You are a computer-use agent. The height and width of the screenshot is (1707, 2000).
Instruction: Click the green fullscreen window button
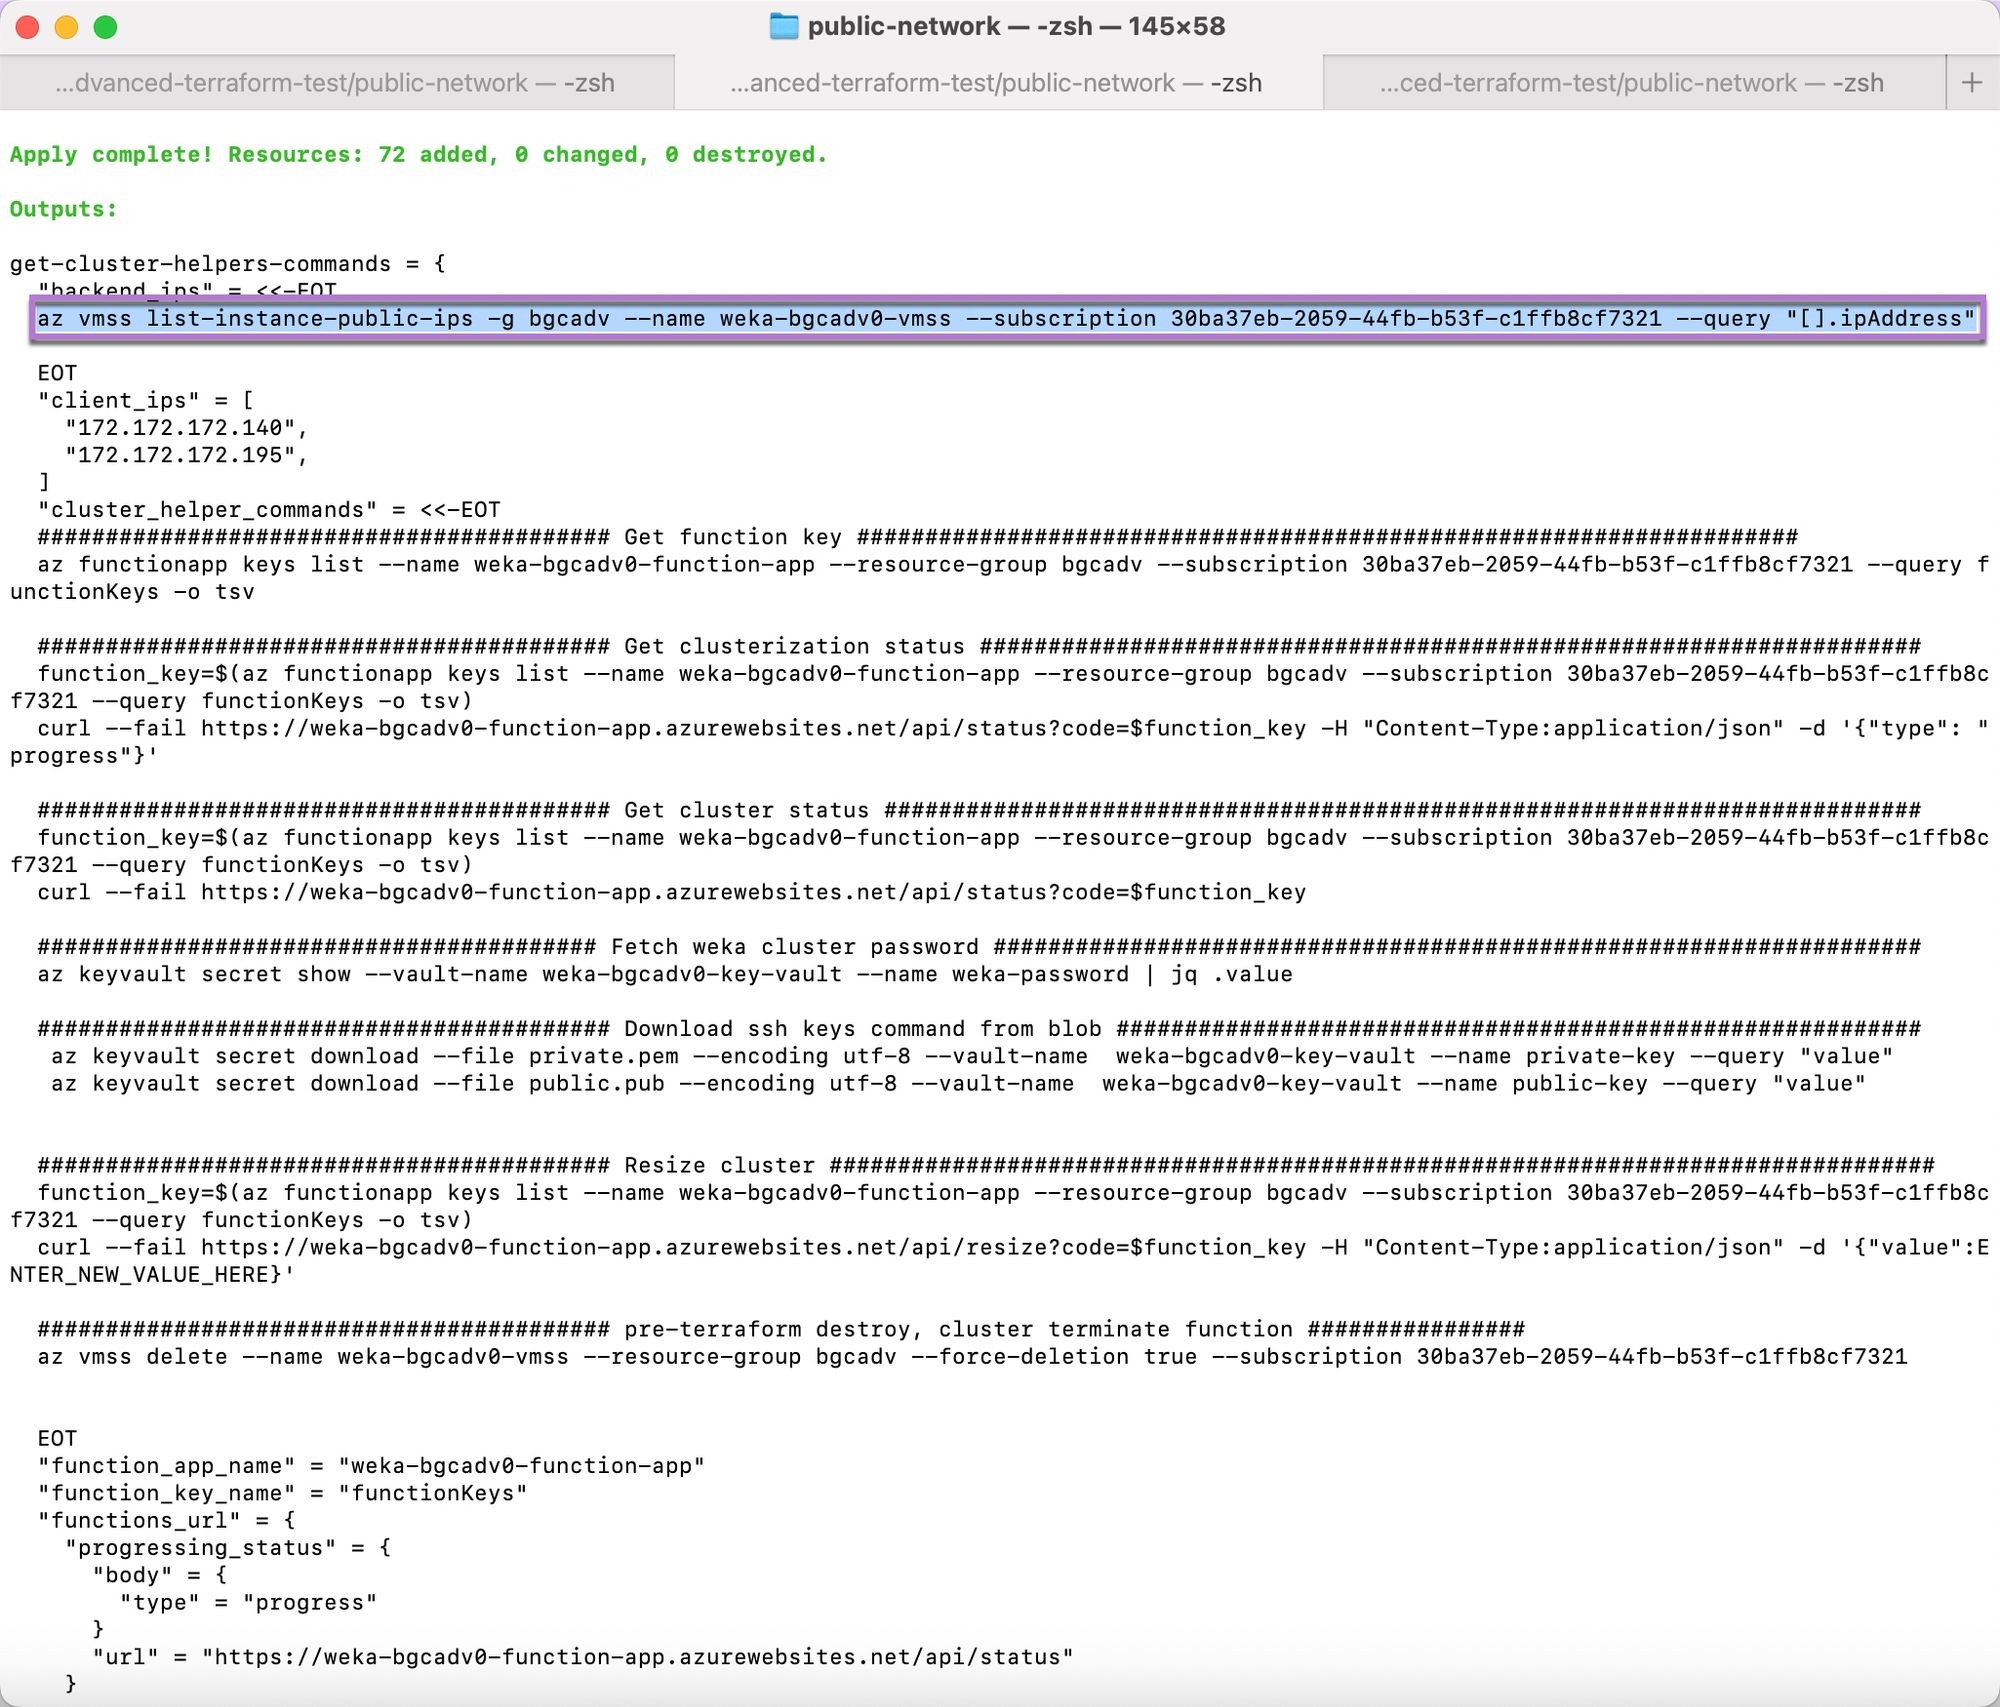point(105,27)
